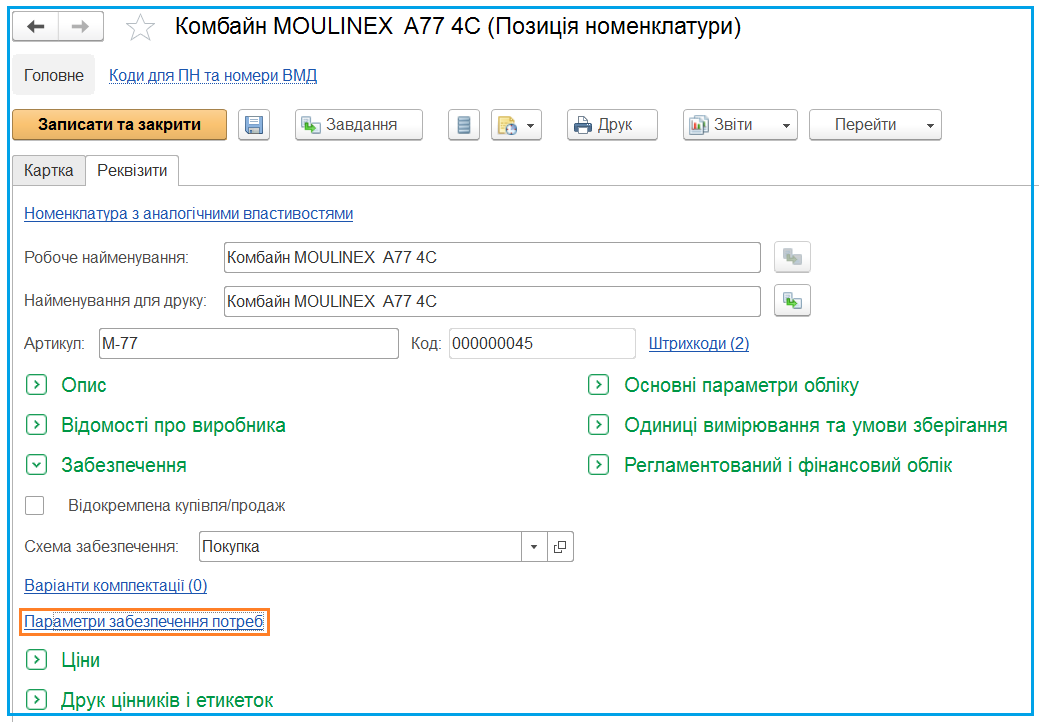
Task: Click the Робоче найменування input field
Action: point(492,257)
